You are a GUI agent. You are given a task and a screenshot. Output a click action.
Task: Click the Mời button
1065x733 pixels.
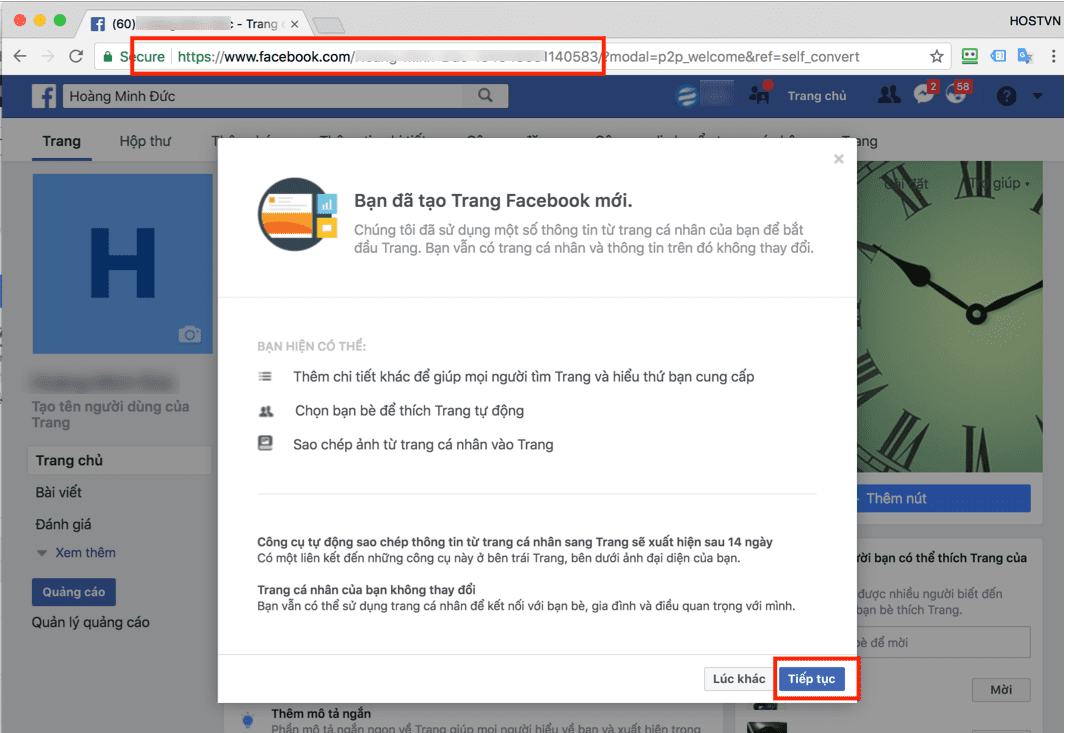click(x=1000, y=690)
